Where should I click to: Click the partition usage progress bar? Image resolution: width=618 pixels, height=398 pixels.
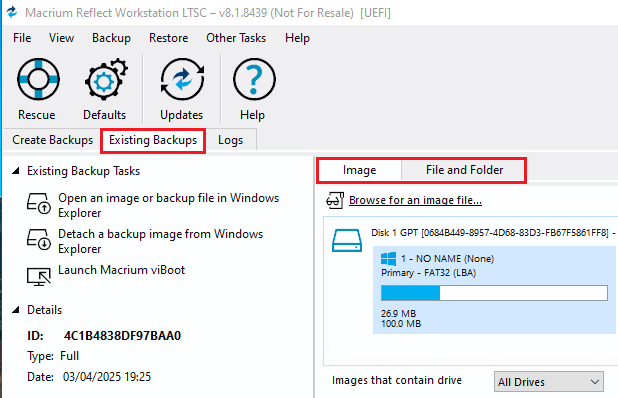click(x=494, y=293)
